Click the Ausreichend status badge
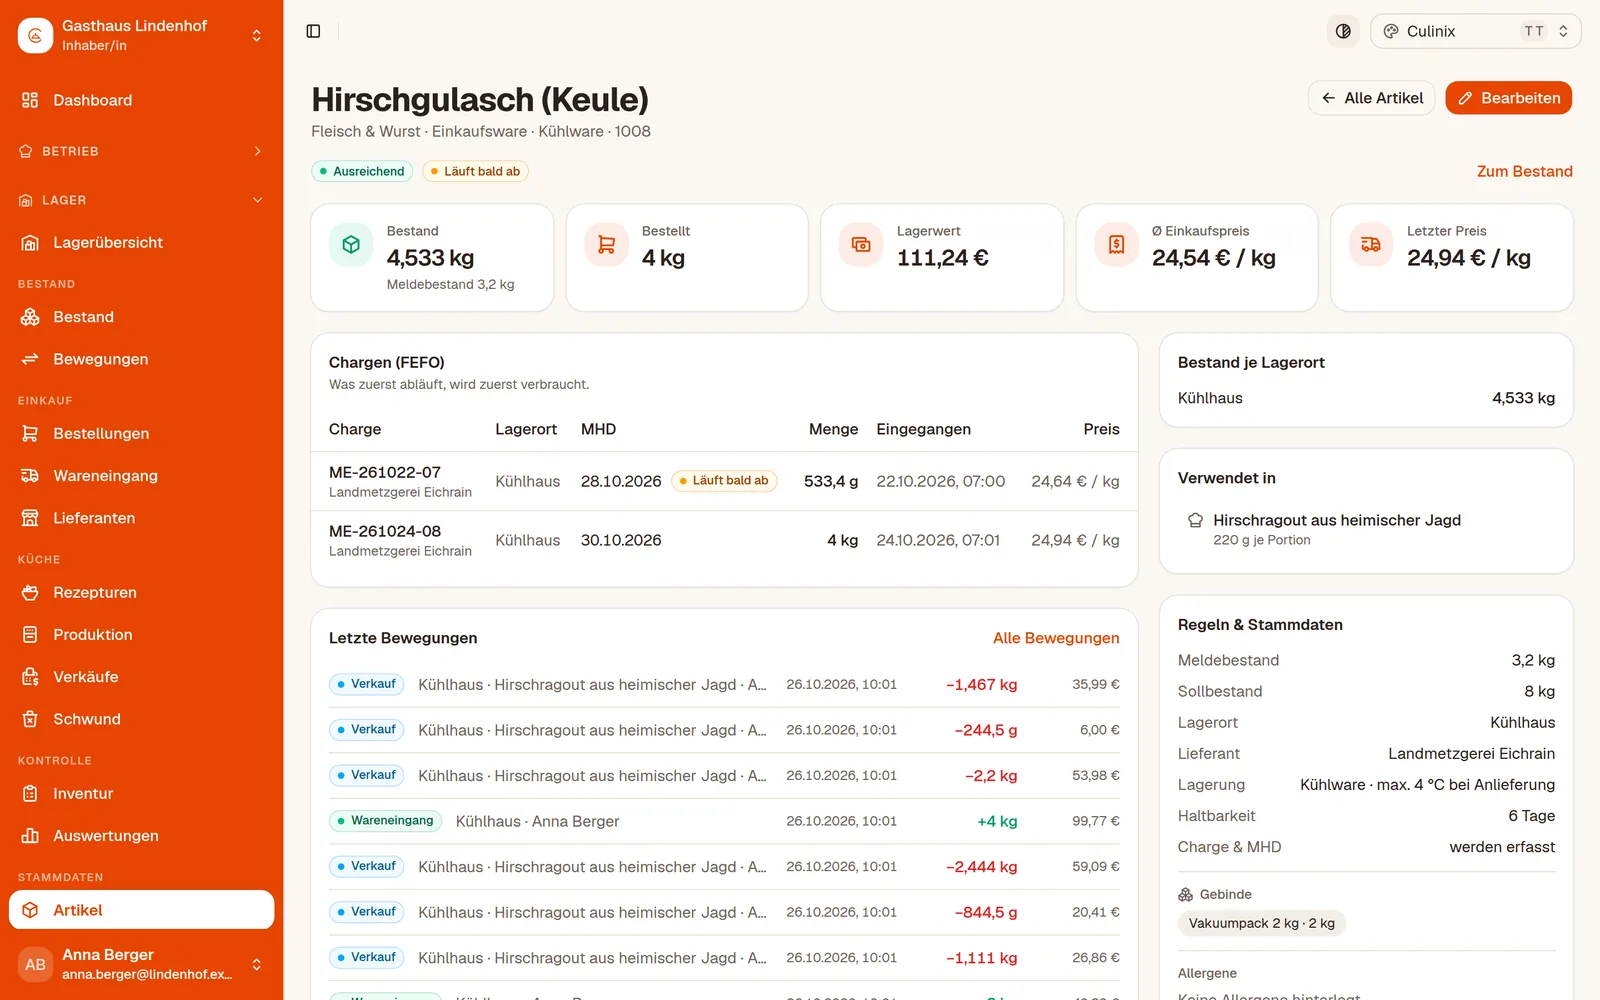The width and height of the screenshot is (1600, 1000). 362,171
